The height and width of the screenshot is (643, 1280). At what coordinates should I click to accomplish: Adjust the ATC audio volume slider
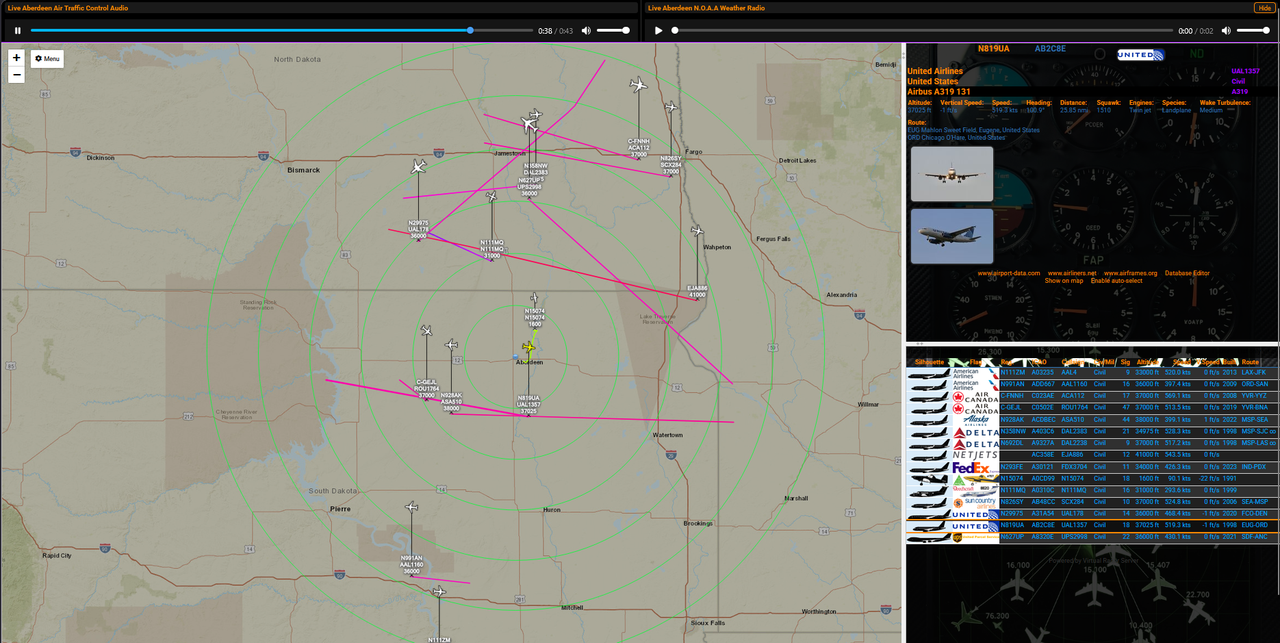[x=613, y=30]
